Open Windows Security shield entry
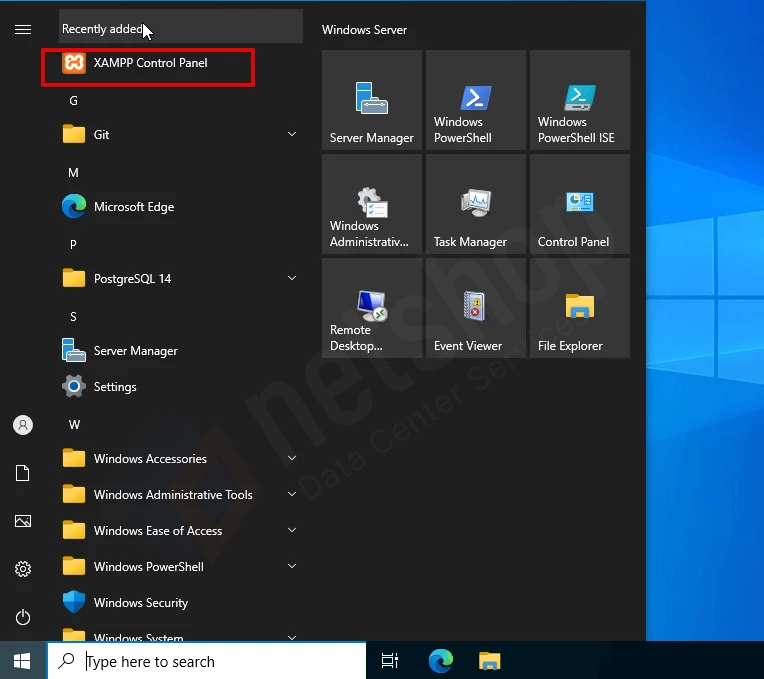764x679 pixels. (x=180, y=603)
